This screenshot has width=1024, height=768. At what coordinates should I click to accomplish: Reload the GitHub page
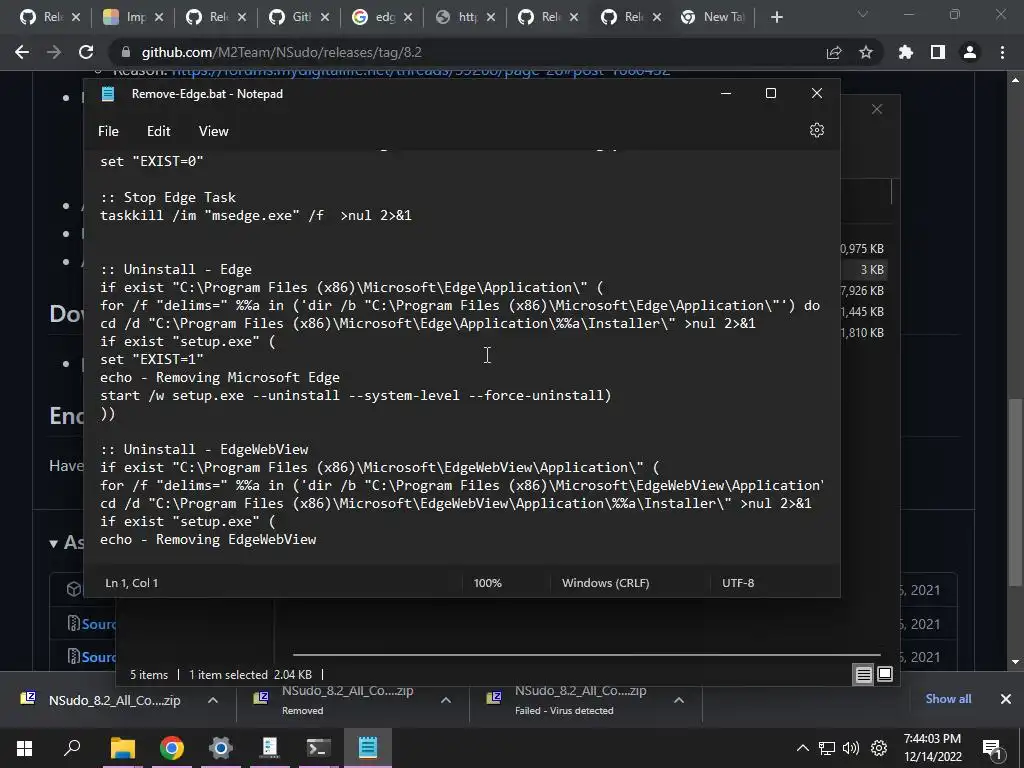[86, 52]
